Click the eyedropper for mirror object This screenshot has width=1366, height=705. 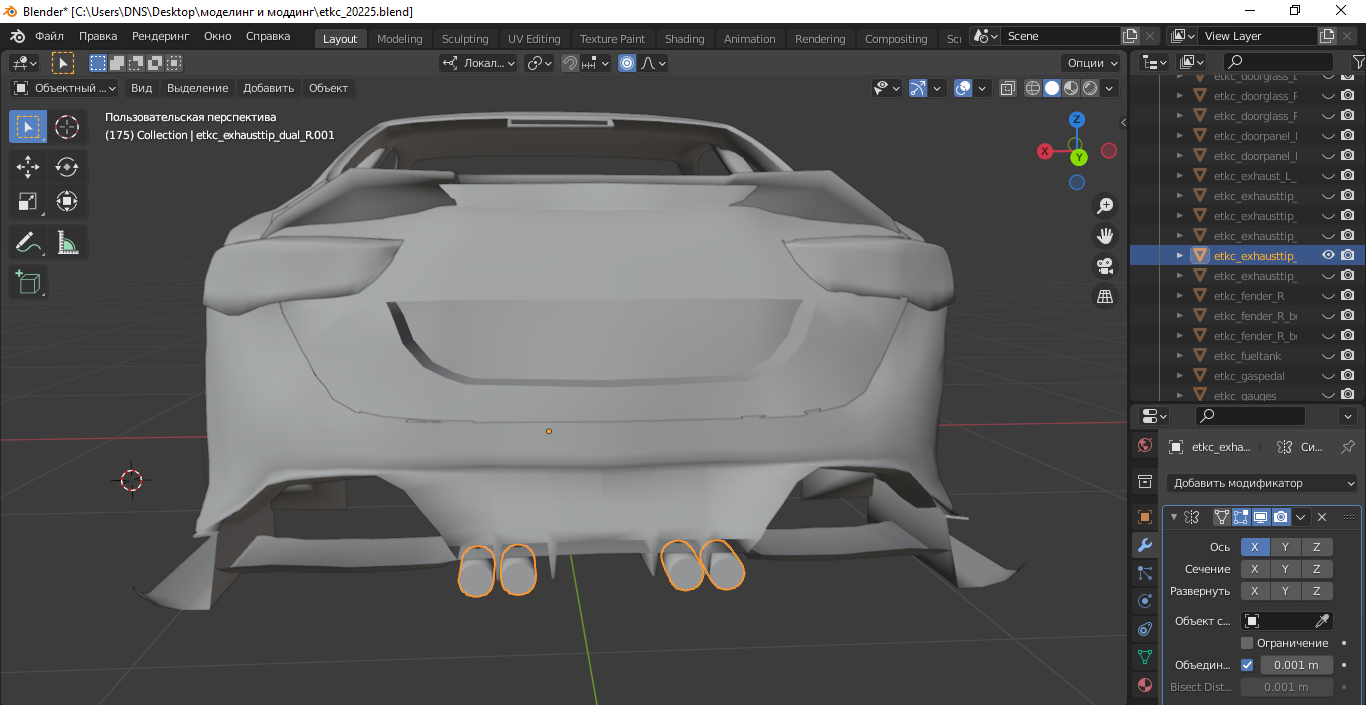tap(1322, 621)
